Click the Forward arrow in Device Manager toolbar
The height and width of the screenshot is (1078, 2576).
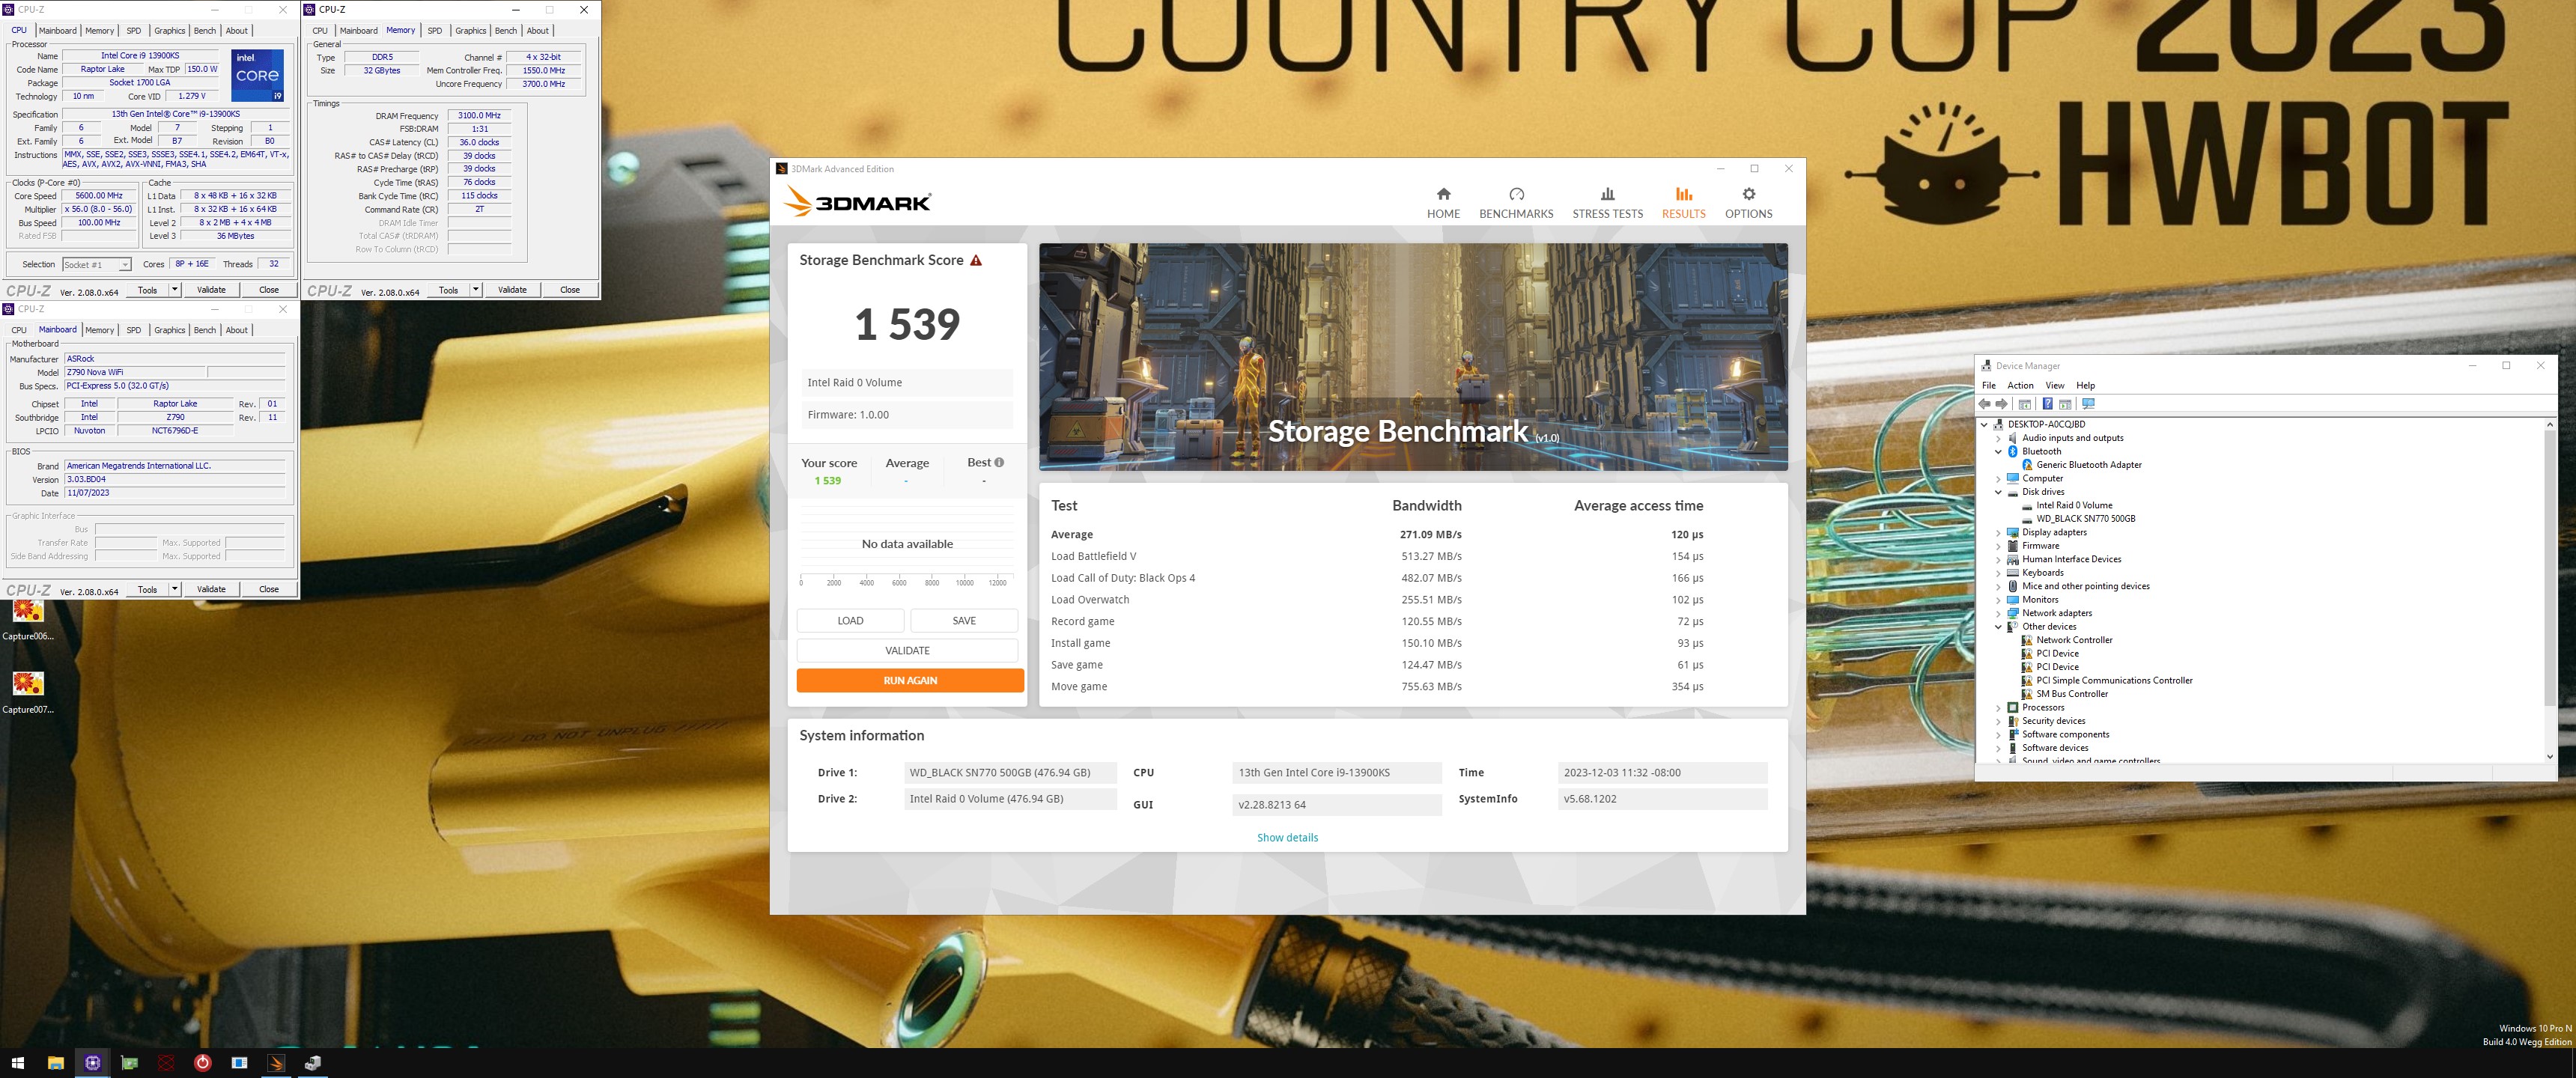2002,404
